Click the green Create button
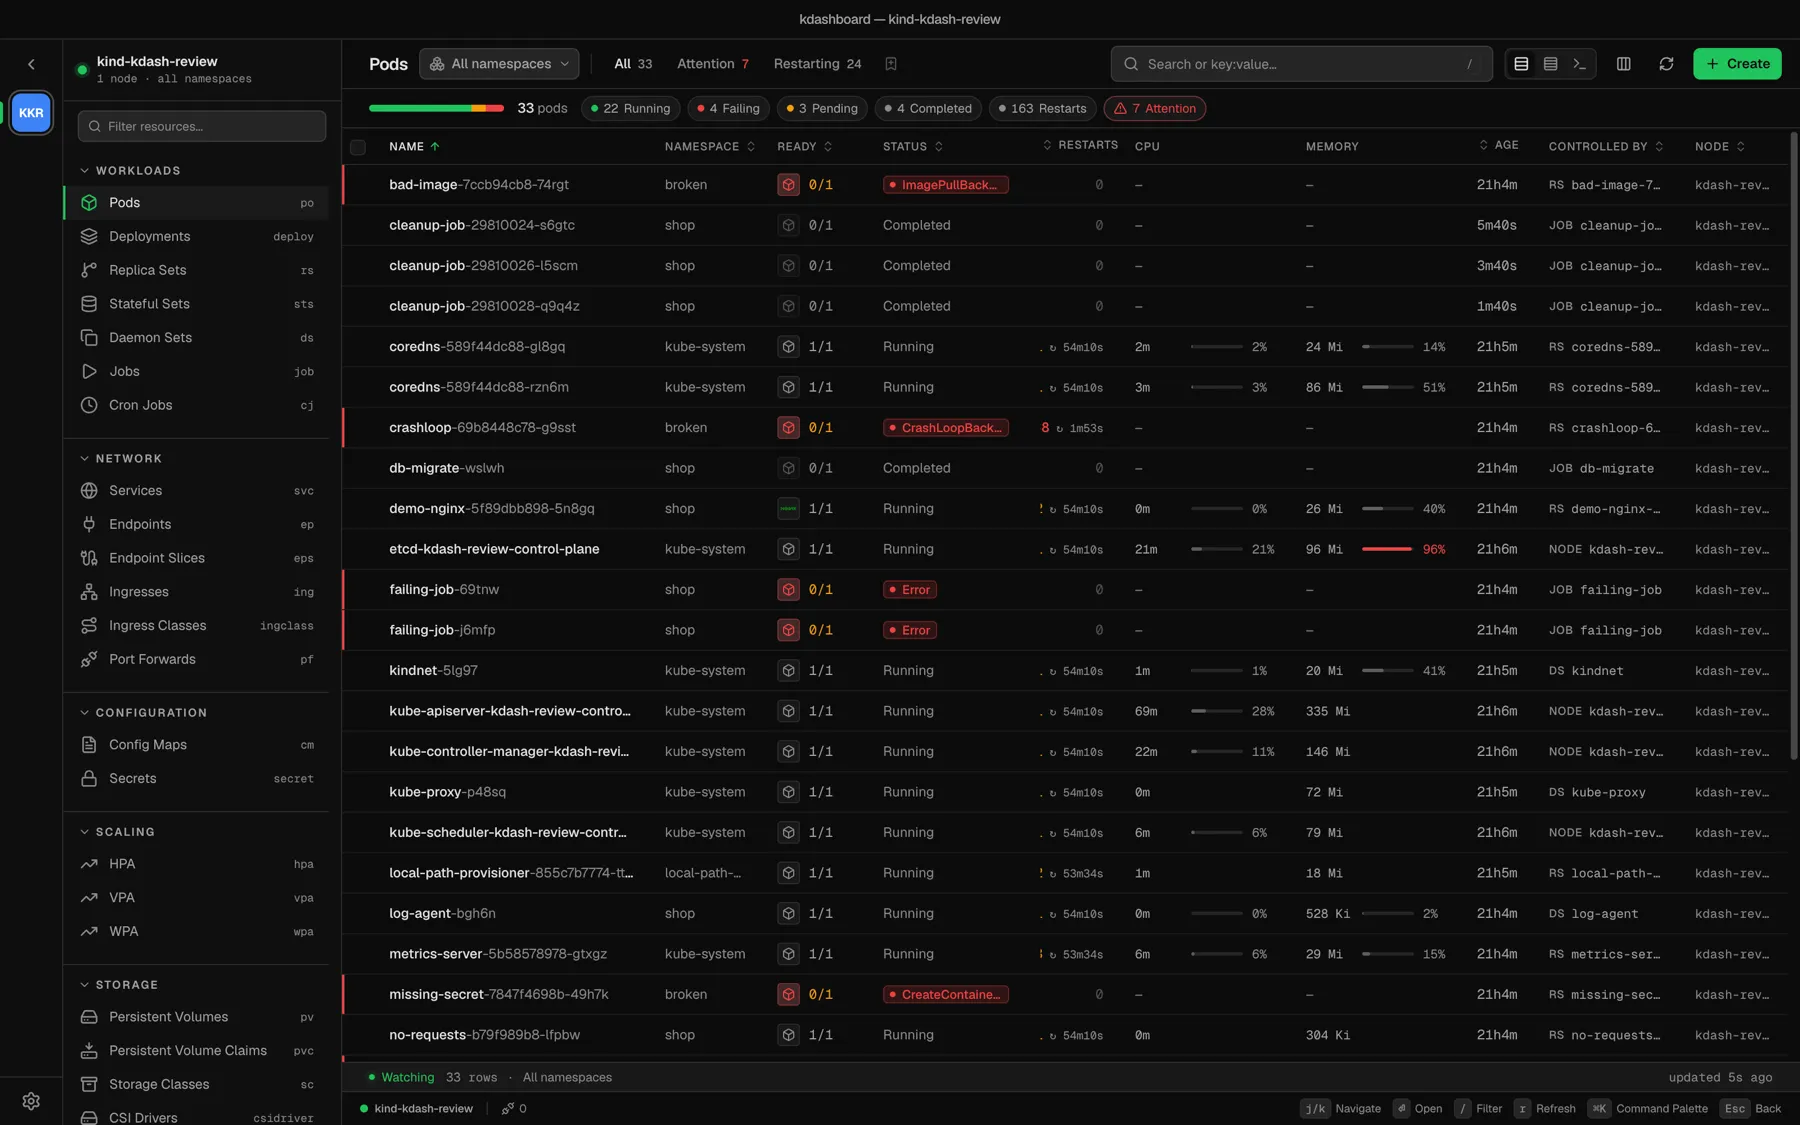Viewport: 1800px width, 1125px height. [x=1737, y=64]
